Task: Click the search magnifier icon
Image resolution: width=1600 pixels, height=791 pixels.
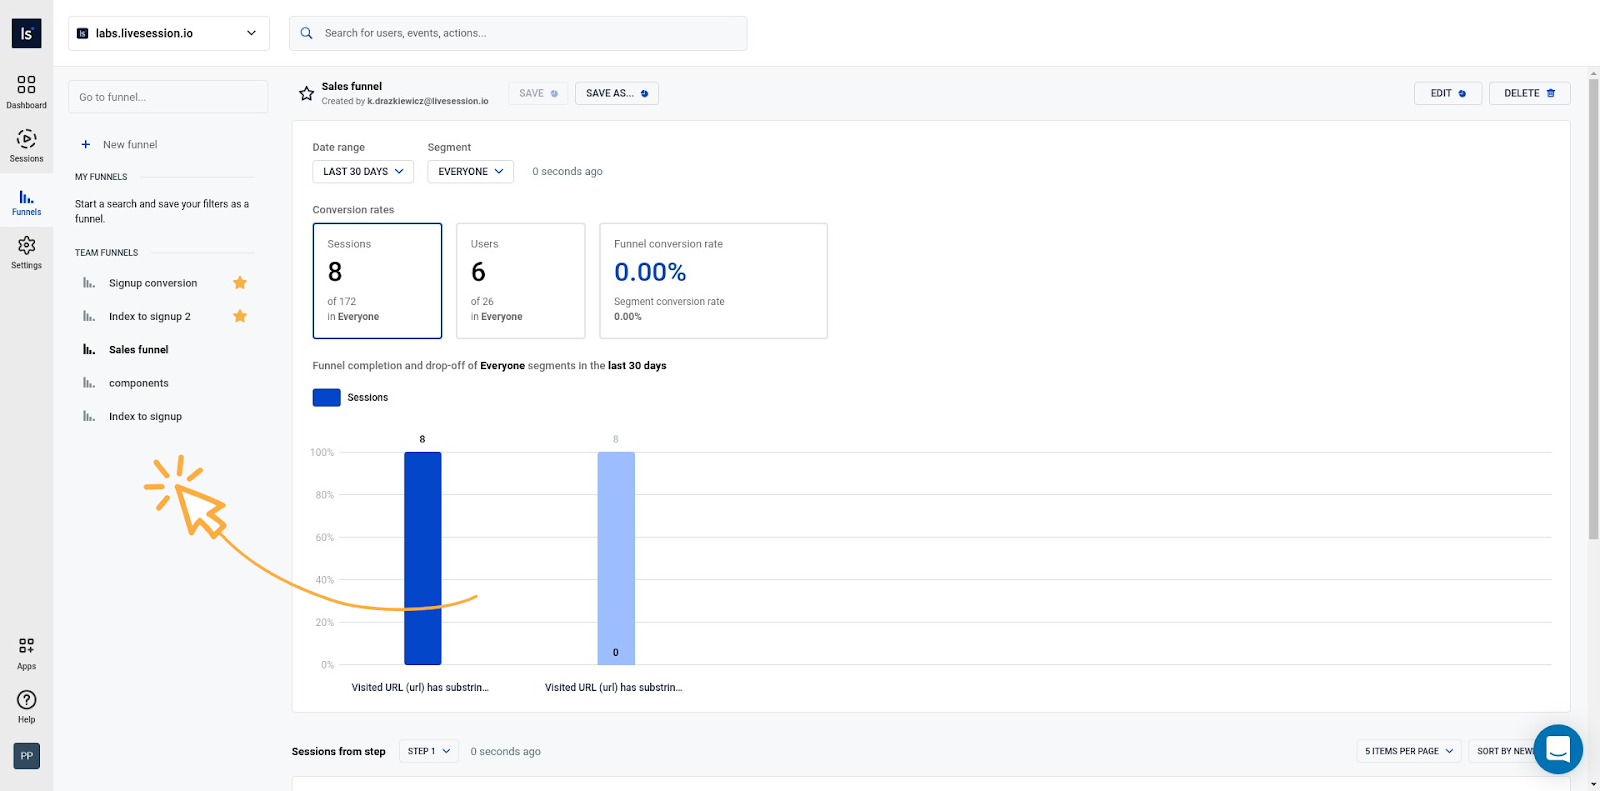Action: tap(307, 33)
